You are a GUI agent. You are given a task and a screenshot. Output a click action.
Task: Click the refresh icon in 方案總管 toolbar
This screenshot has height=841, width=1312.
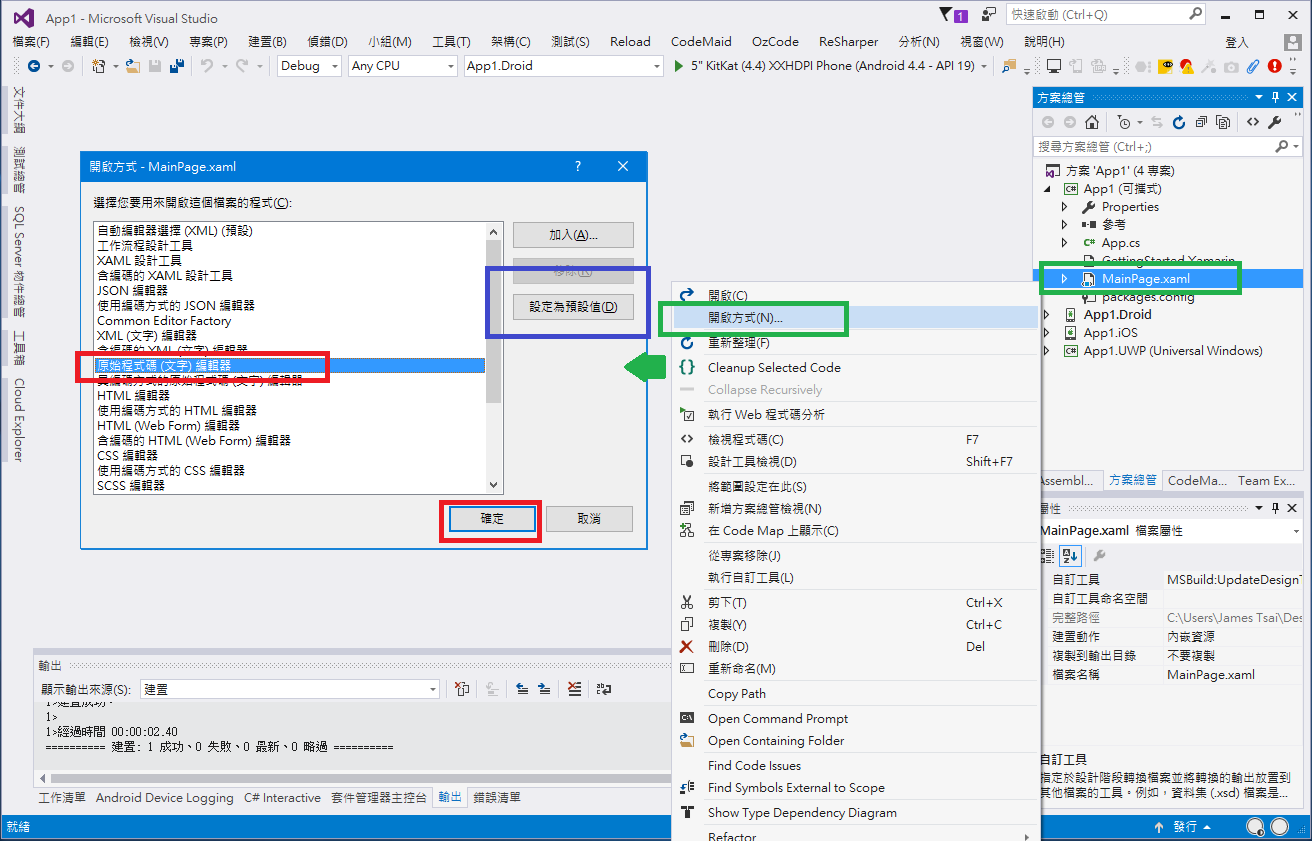(1178, 122)
